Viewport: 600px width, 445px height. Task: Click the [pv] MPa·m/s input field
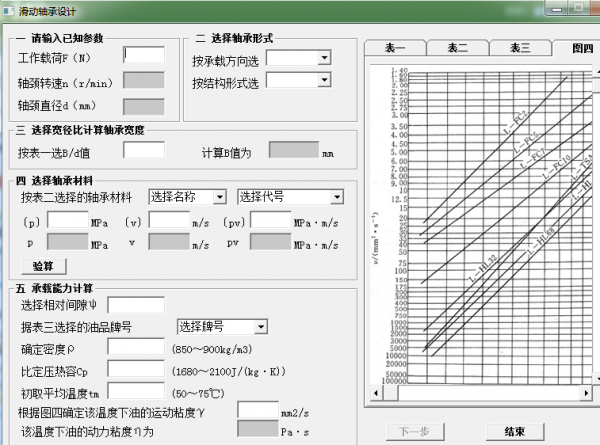point(271,220)
